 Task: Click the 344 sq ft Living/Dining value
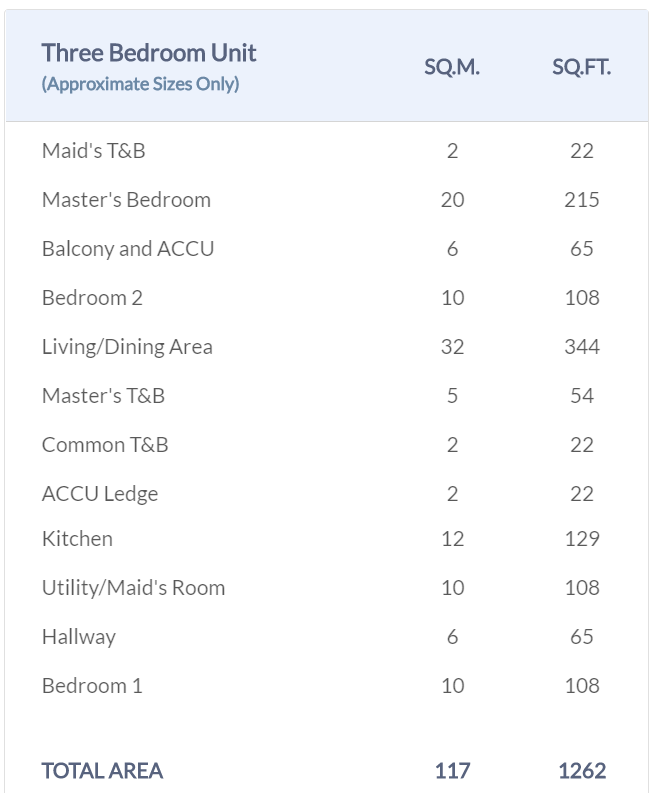tap(582, 347)
